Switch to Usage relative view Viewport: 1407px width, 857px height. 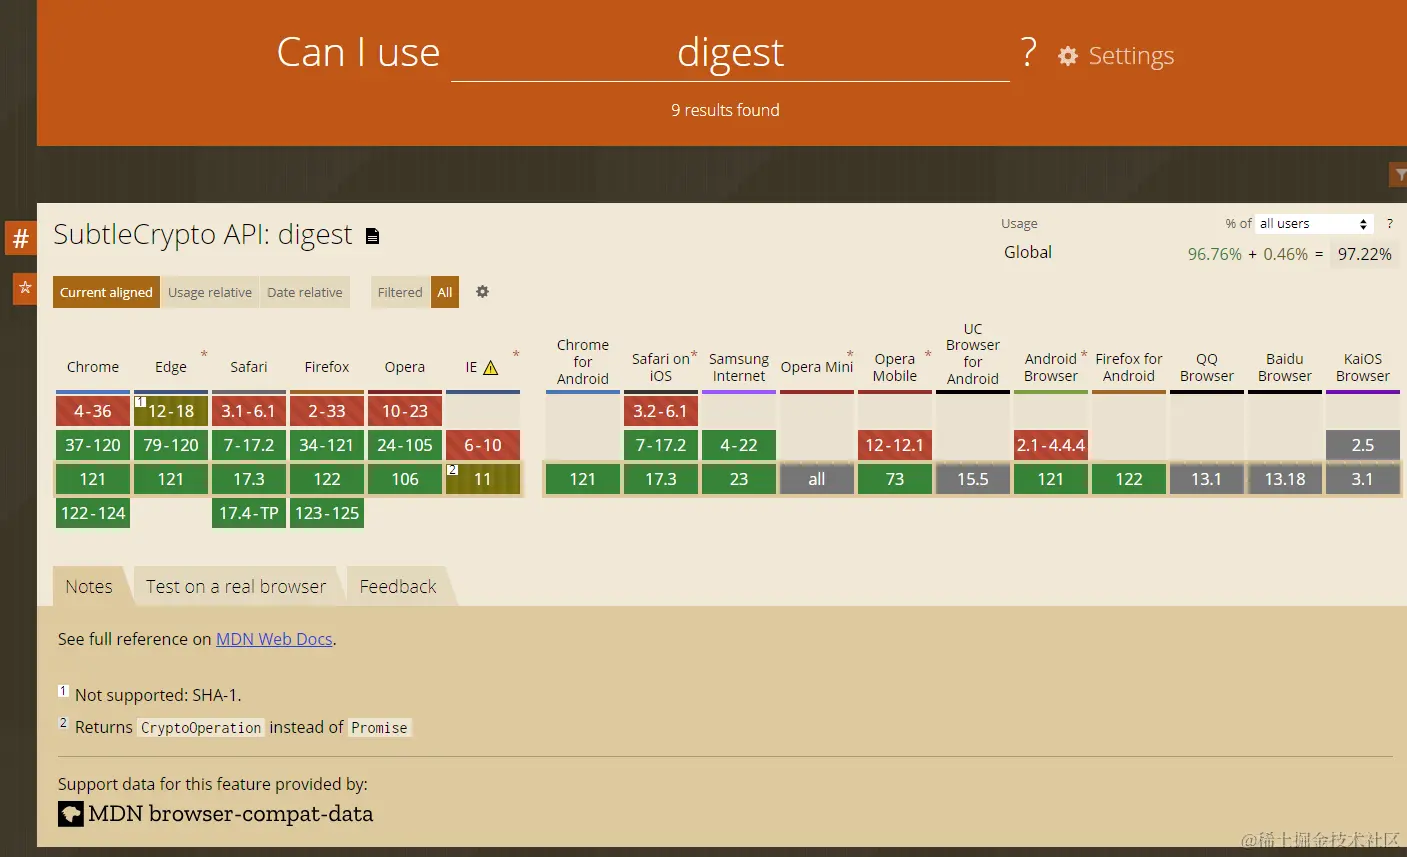pos(210,292)
